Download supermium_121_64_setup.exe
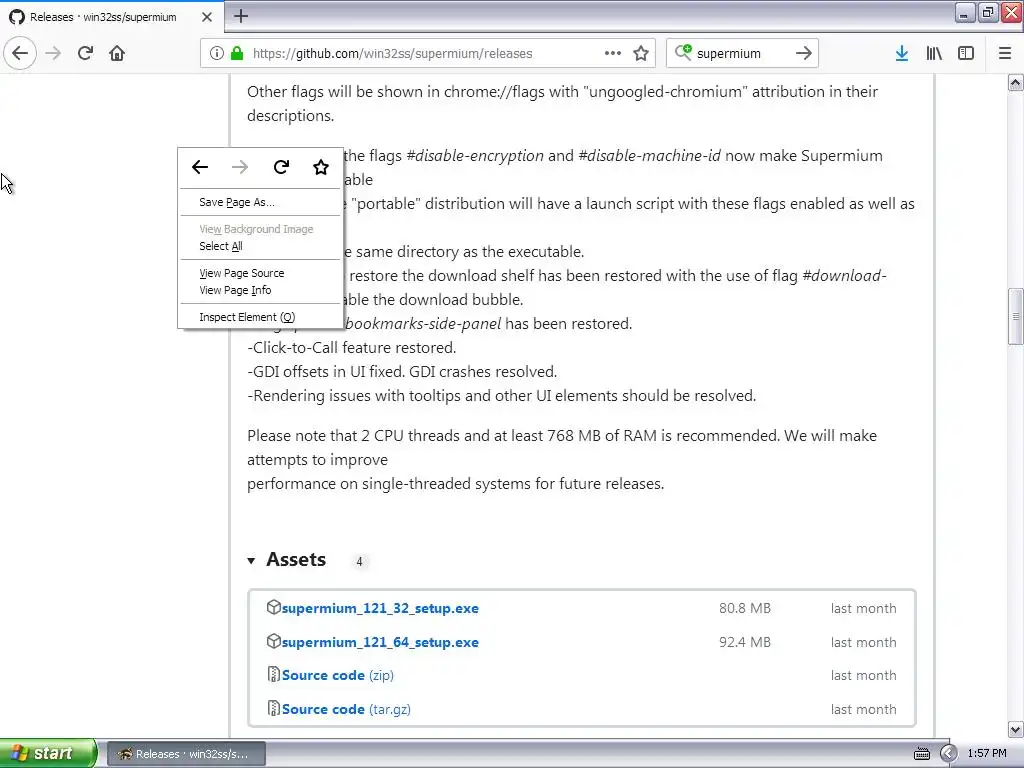The image size is (1024, 768). pos(380,642)
